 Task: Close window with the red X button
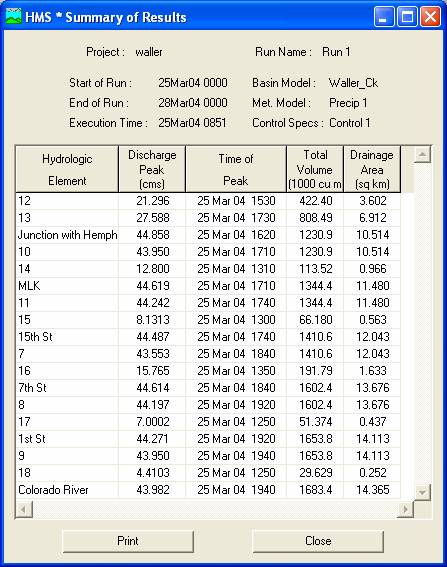430,17
